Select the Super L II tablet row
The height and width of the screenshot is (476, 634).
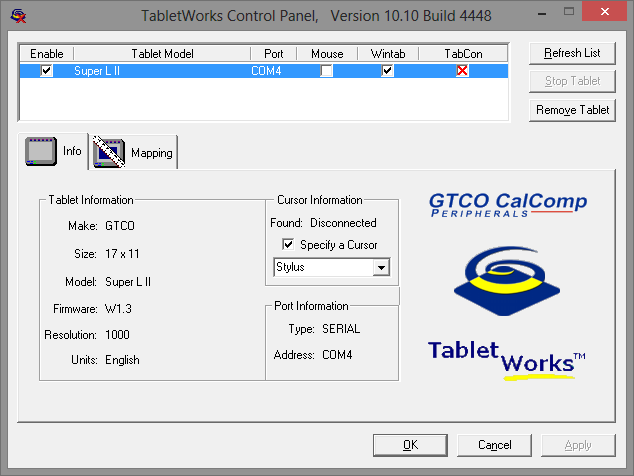click(160, 71)
